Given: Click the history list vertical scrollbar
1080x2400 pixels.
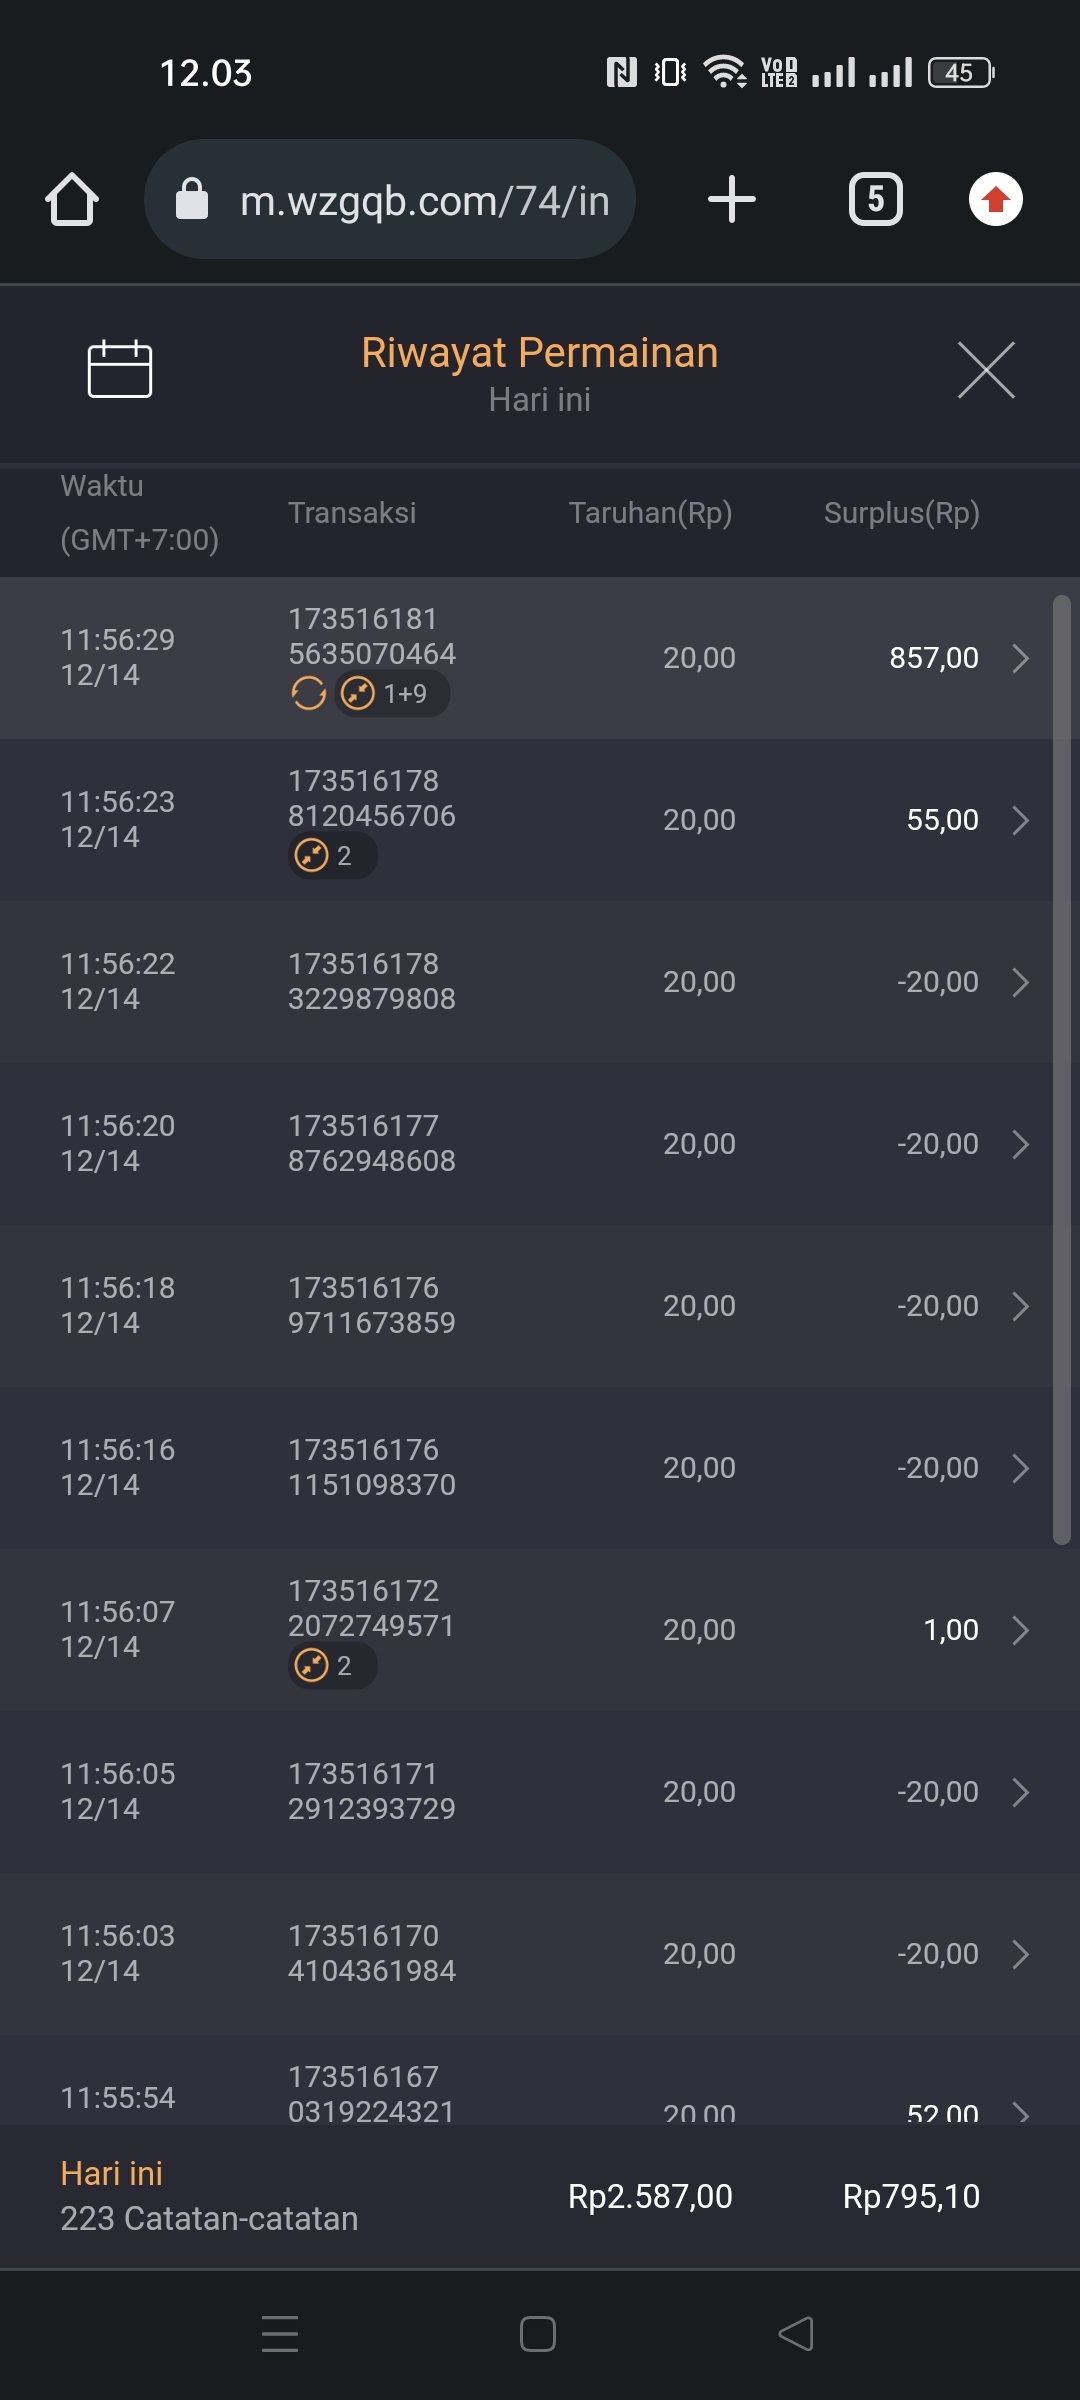Looking at the screenshot, I should 1062,1070.
